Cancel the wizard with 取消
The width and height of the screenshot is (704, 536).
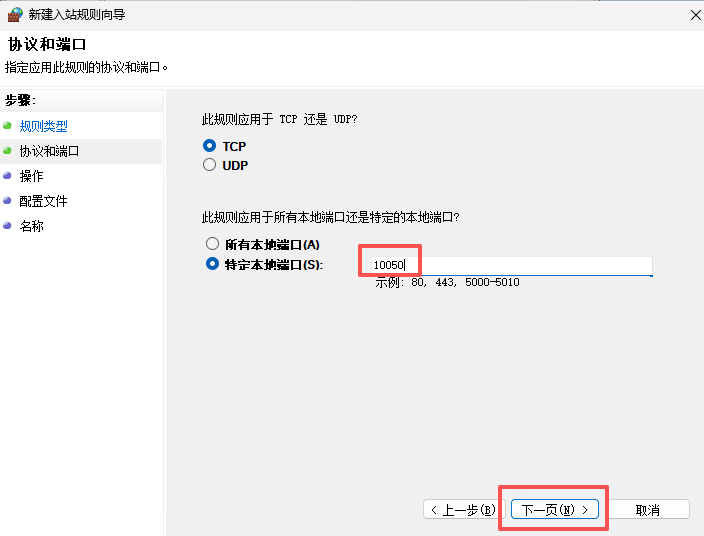pos(648,510)
